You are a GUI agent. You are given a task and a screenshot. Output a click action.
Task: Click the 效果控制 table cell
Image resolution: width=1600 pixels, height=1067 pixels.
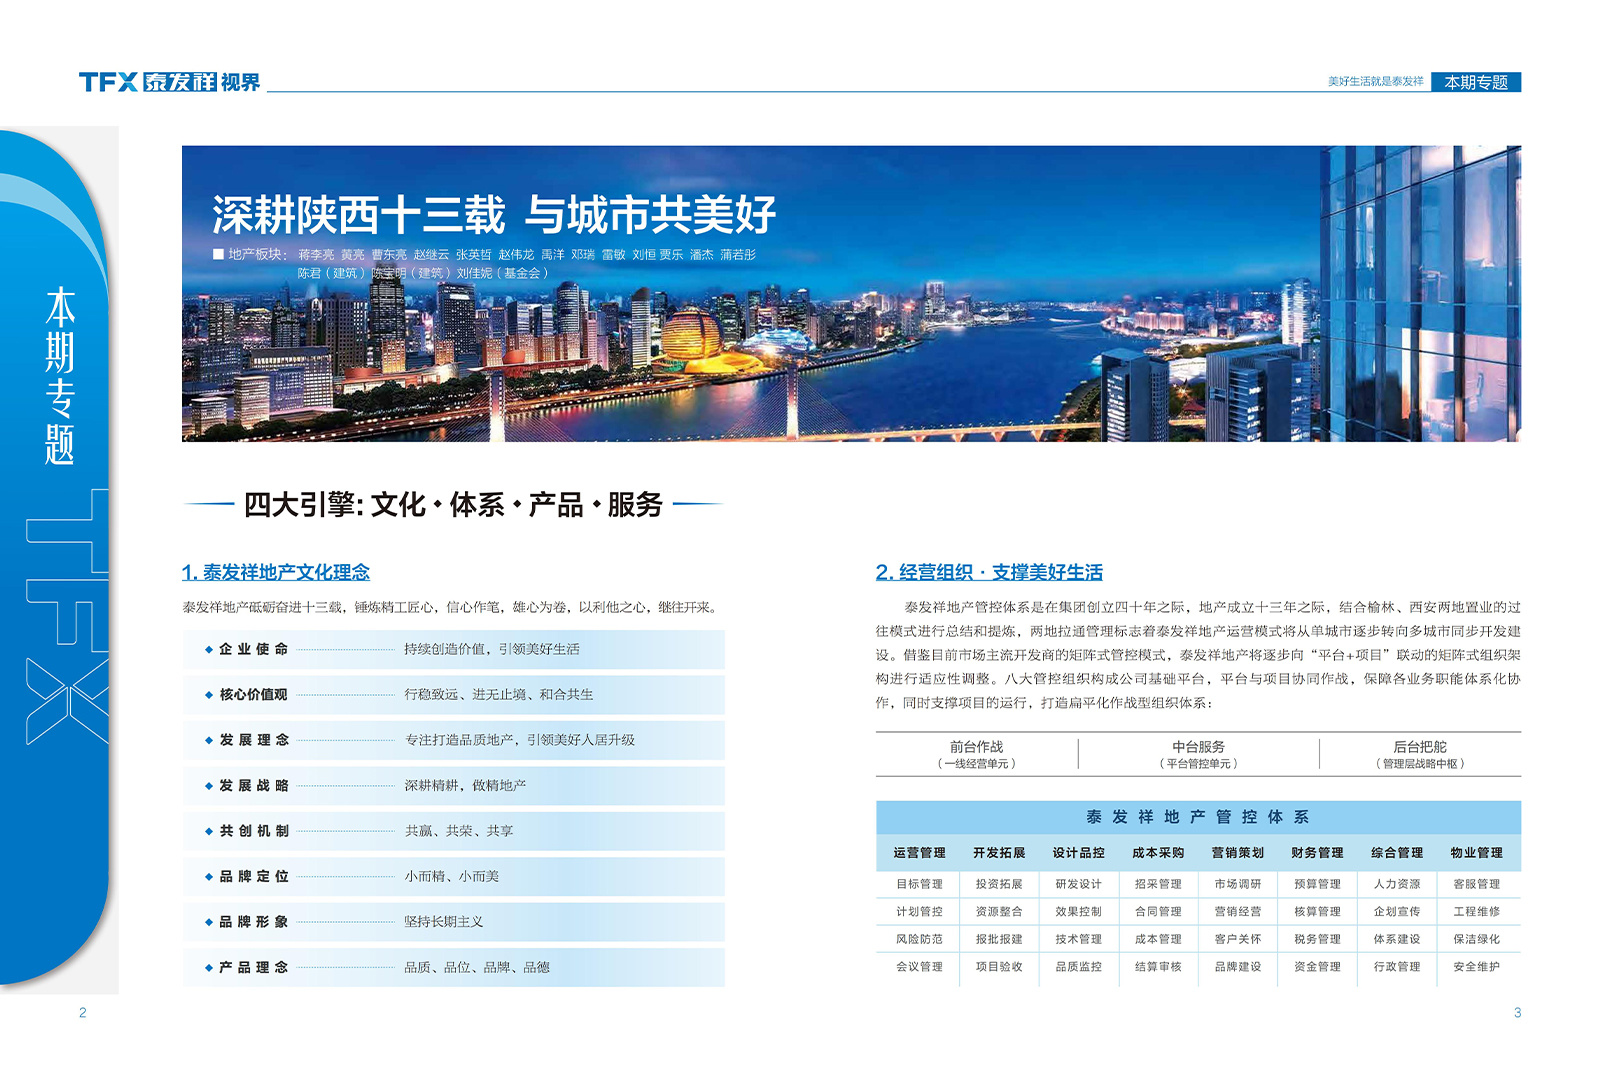1078,912
